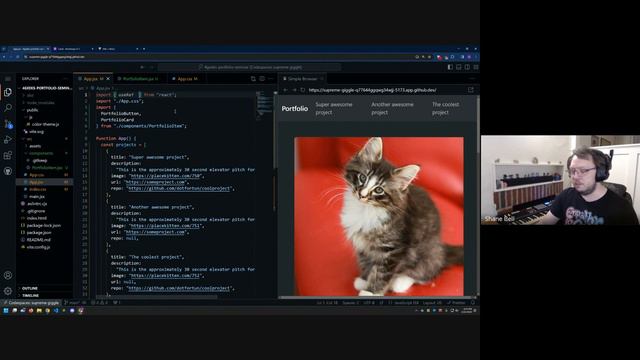
Task: Select the Simple Browser tab
Action: coord(302,79)
